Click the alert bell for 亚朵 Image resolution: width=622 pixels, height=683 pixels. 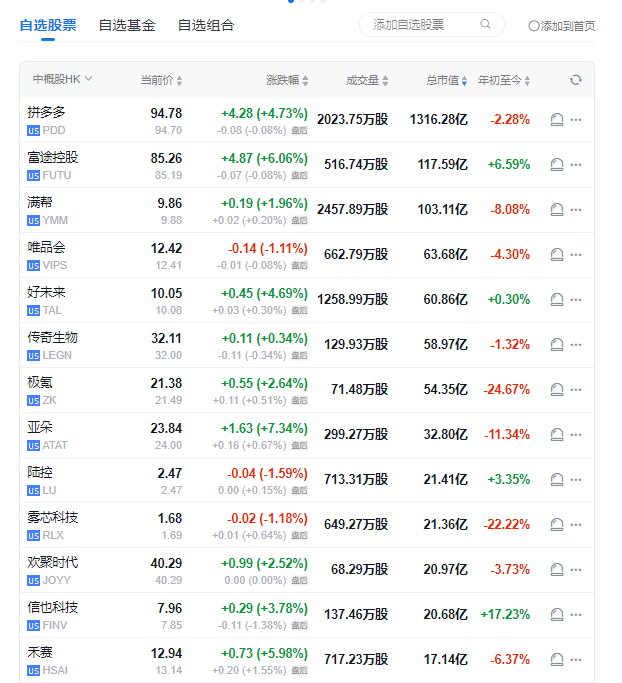tap(557, 435)
